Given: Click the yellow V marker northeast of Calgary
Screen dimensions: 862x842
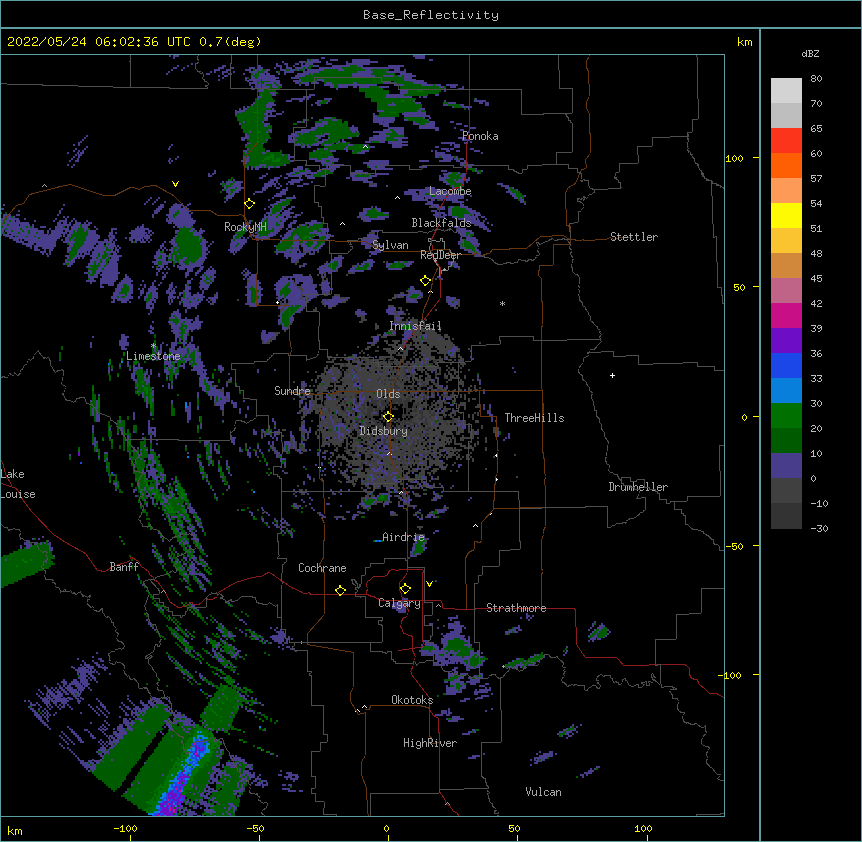Looking at the screenshot, I should pos(429,584).
